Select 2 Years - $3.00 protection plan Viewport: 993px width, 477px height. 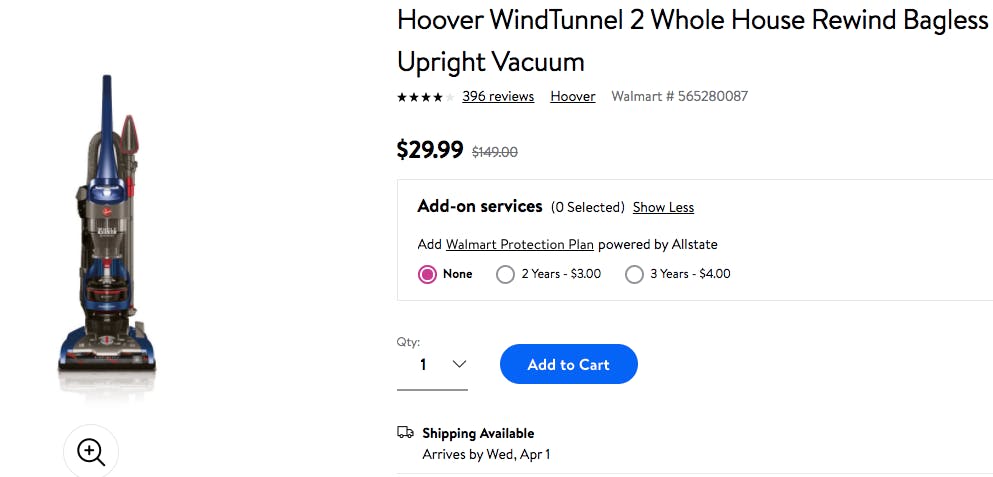pyautogui.click(x=506, y=274)
